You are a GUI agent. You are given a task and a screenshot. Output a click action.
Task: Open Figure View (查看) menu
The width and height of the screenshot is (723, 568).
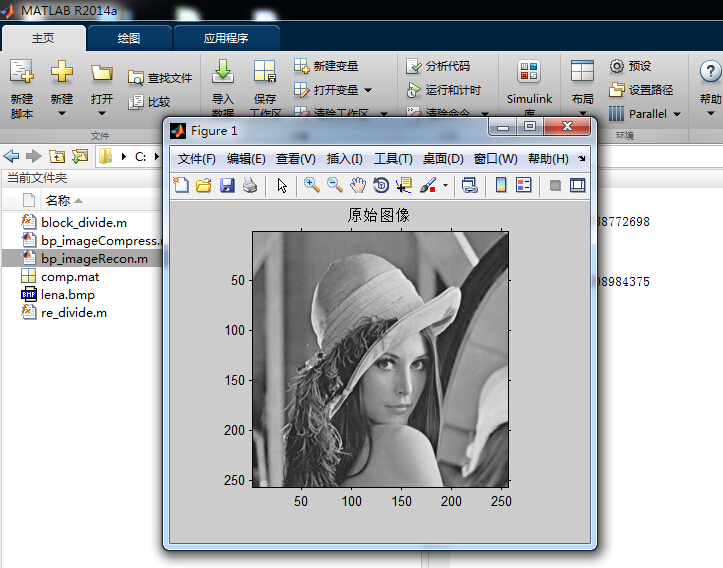[x=296, y=159]
